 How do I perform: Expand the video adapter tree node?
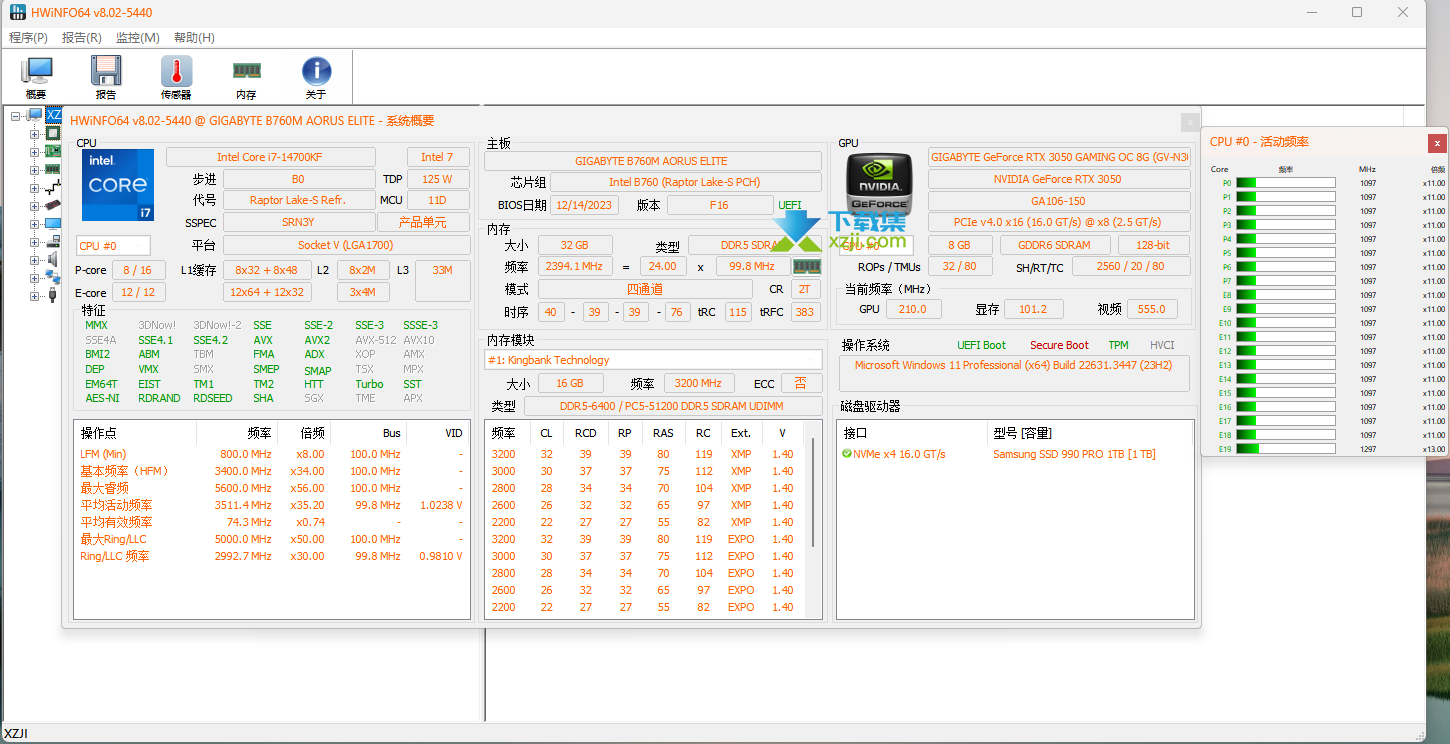(x=34, y=206)
